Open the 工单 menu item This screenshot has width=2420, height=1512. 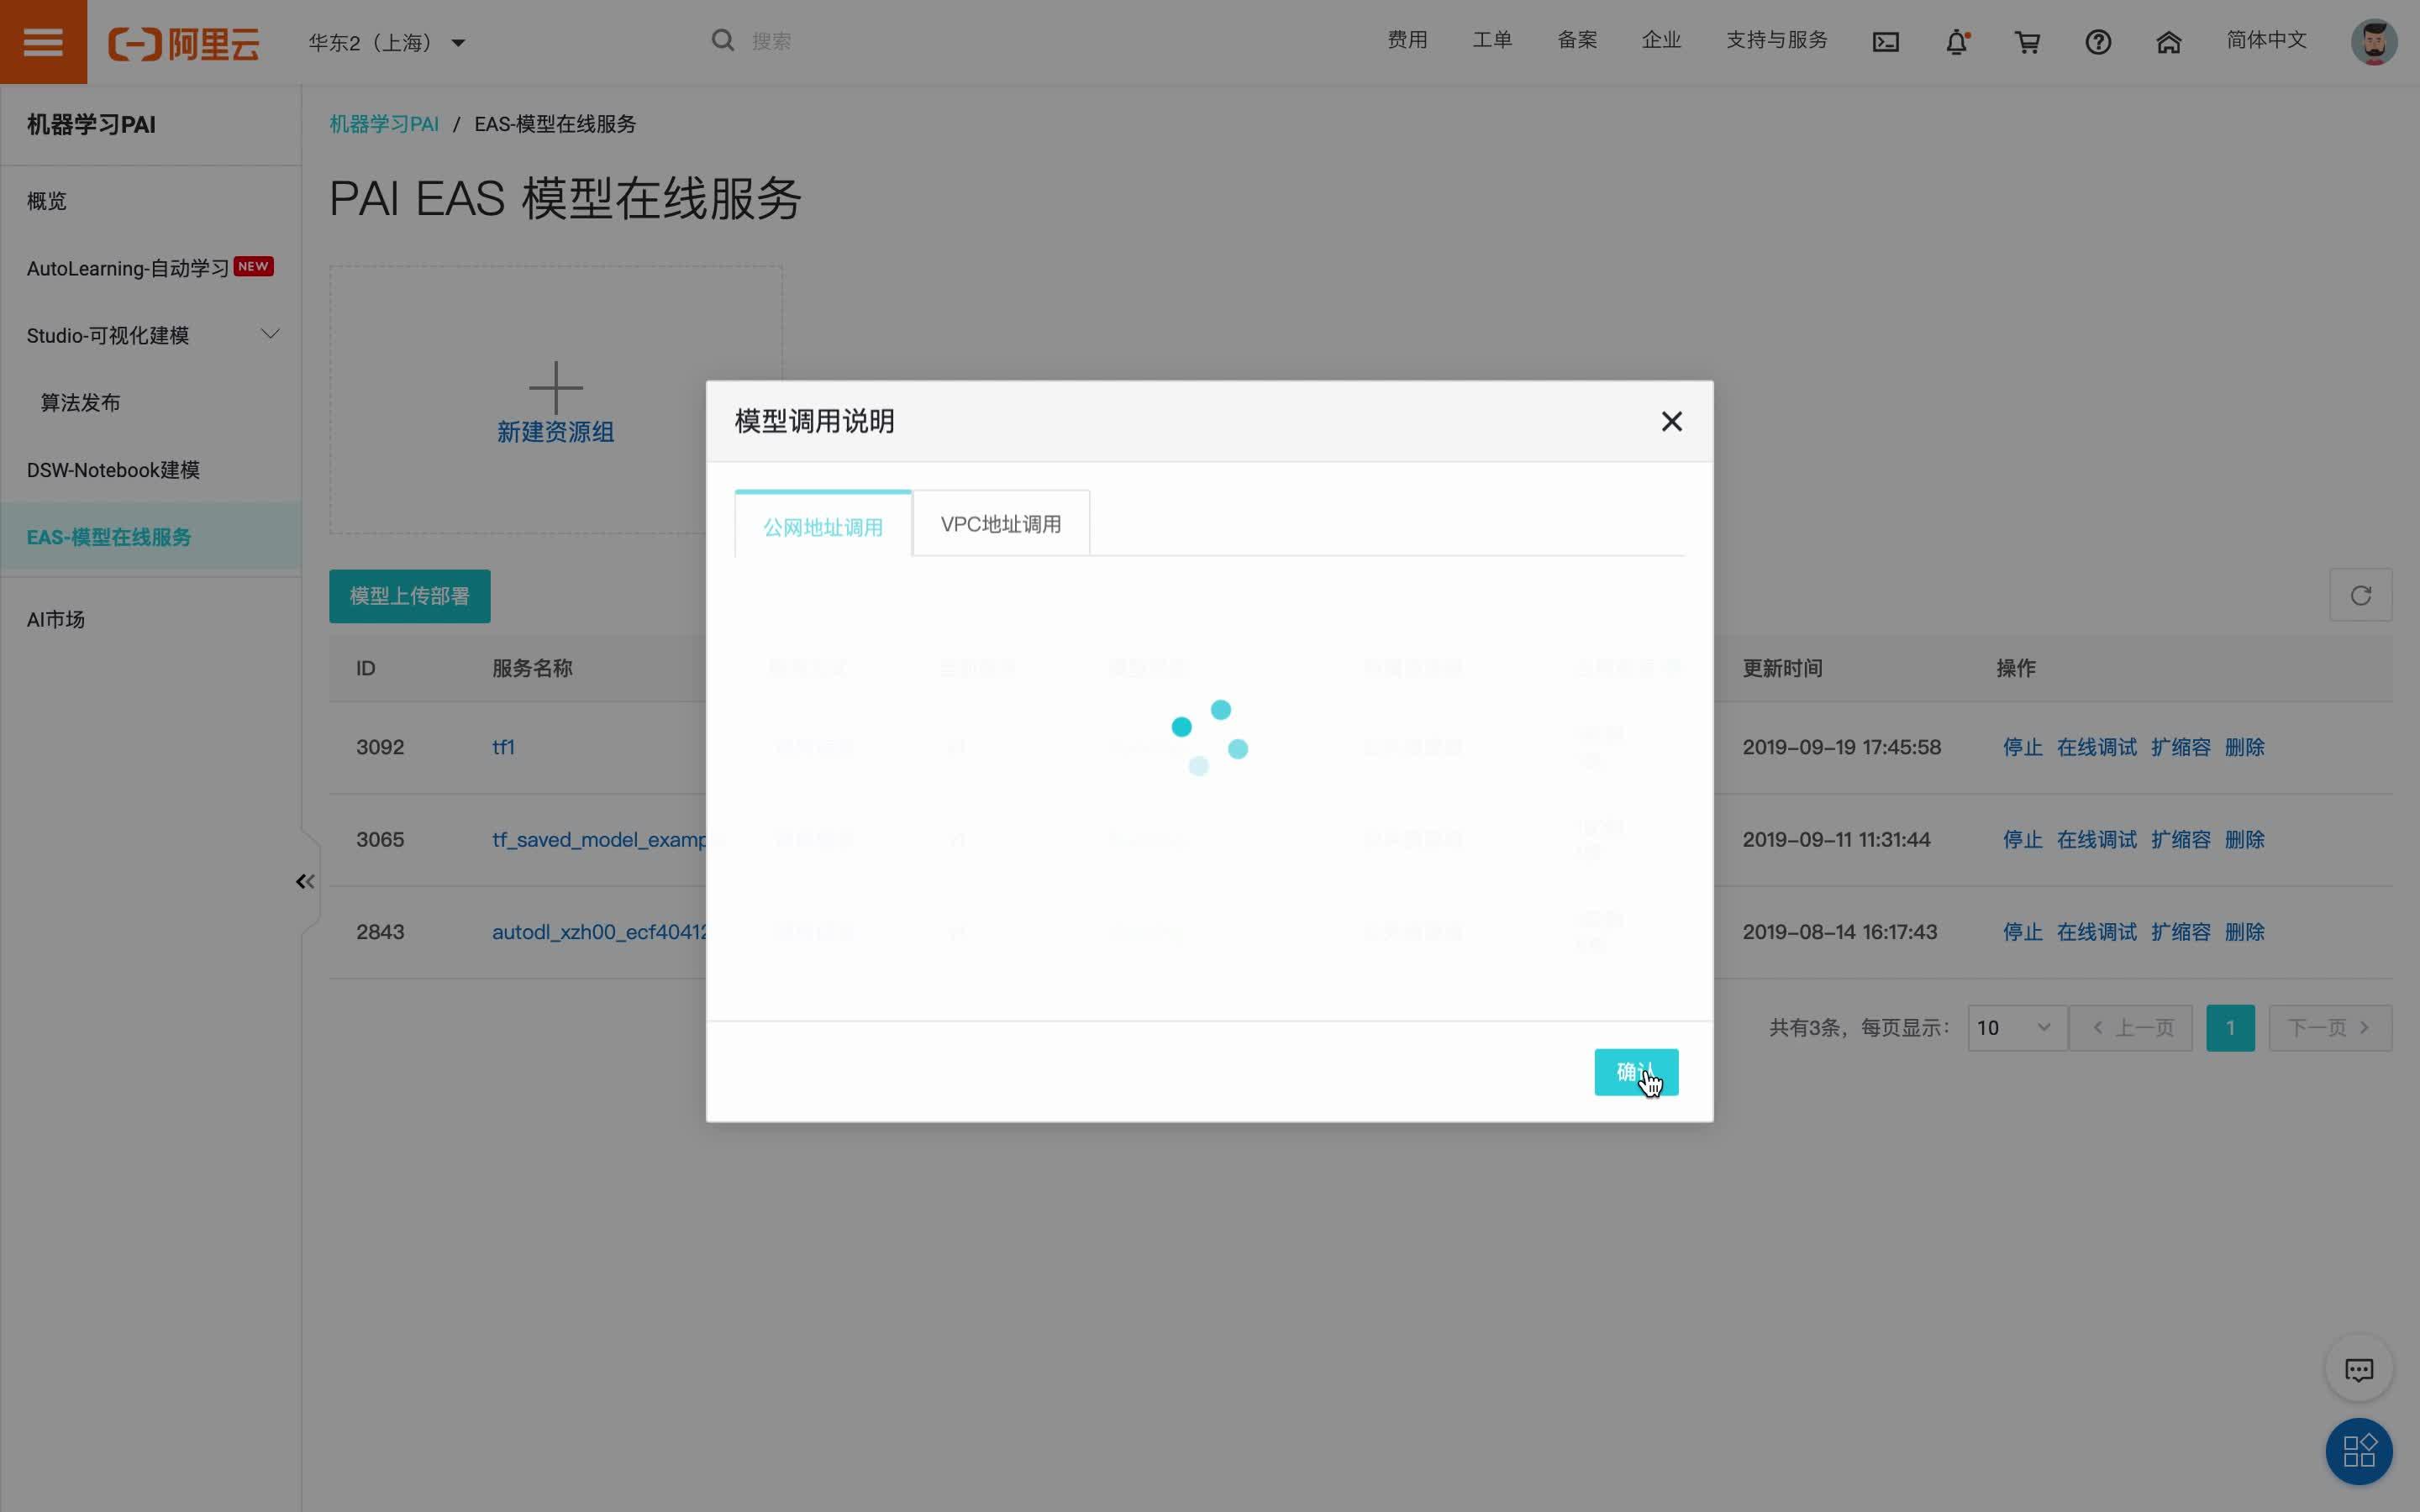coord(1491,39)
